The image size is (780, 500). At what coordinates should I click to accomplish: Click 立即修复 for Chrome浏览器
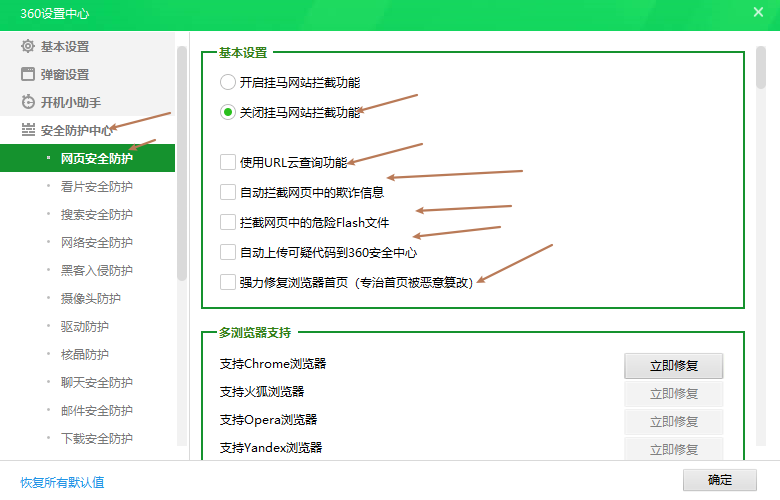click(674, 366)
